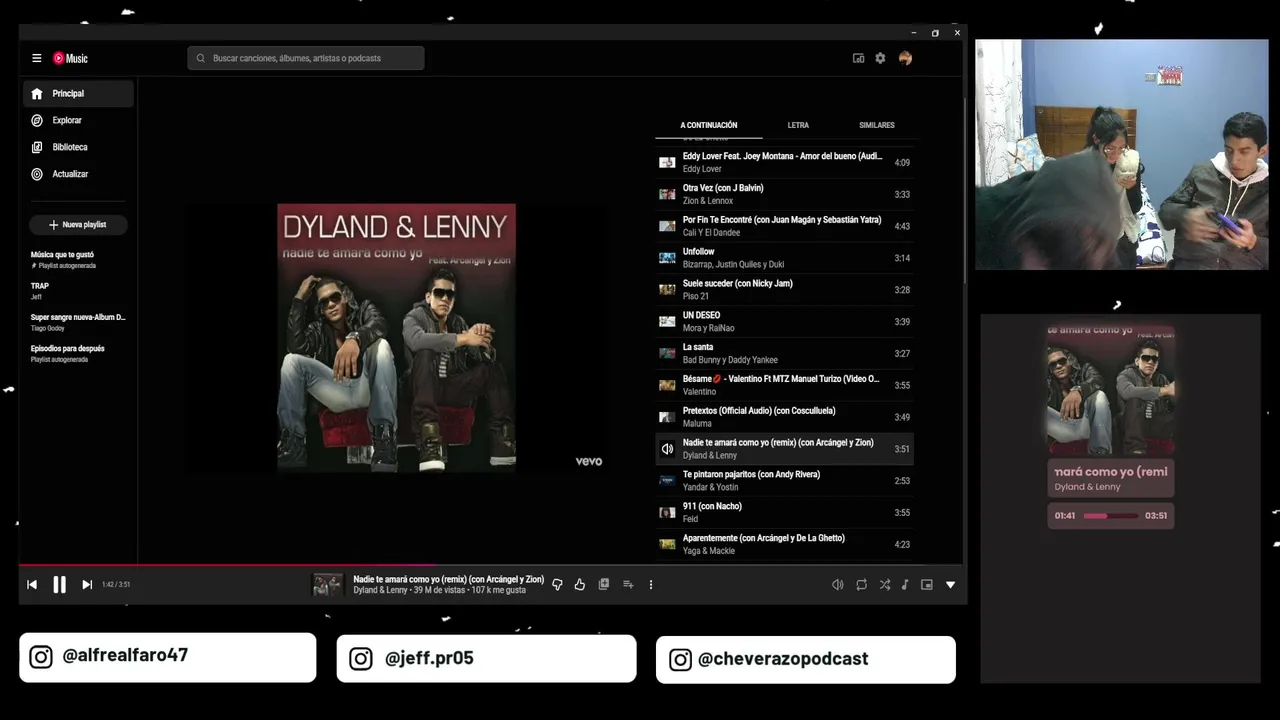The width and height of the screenshot is (1280, 720).
Task: Click the @cheverazopodcast Instagram label
Action: [806, 659]
